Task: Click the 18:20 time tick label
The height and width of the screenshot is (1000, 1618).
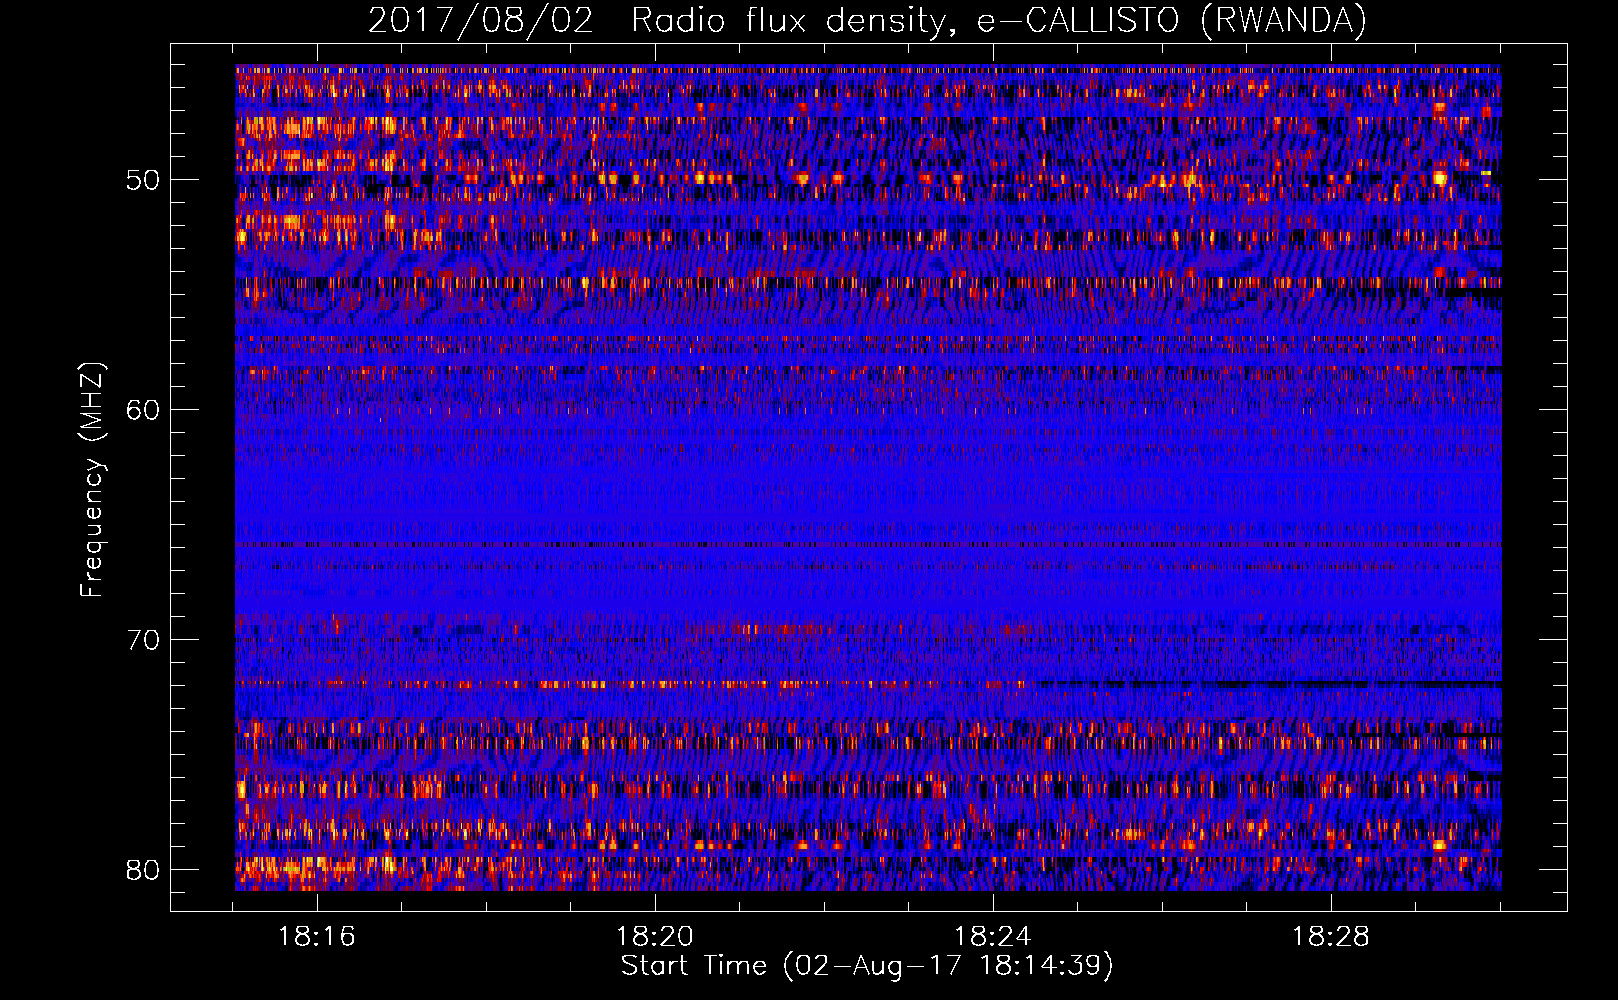Action: click(x=655, y=937)
